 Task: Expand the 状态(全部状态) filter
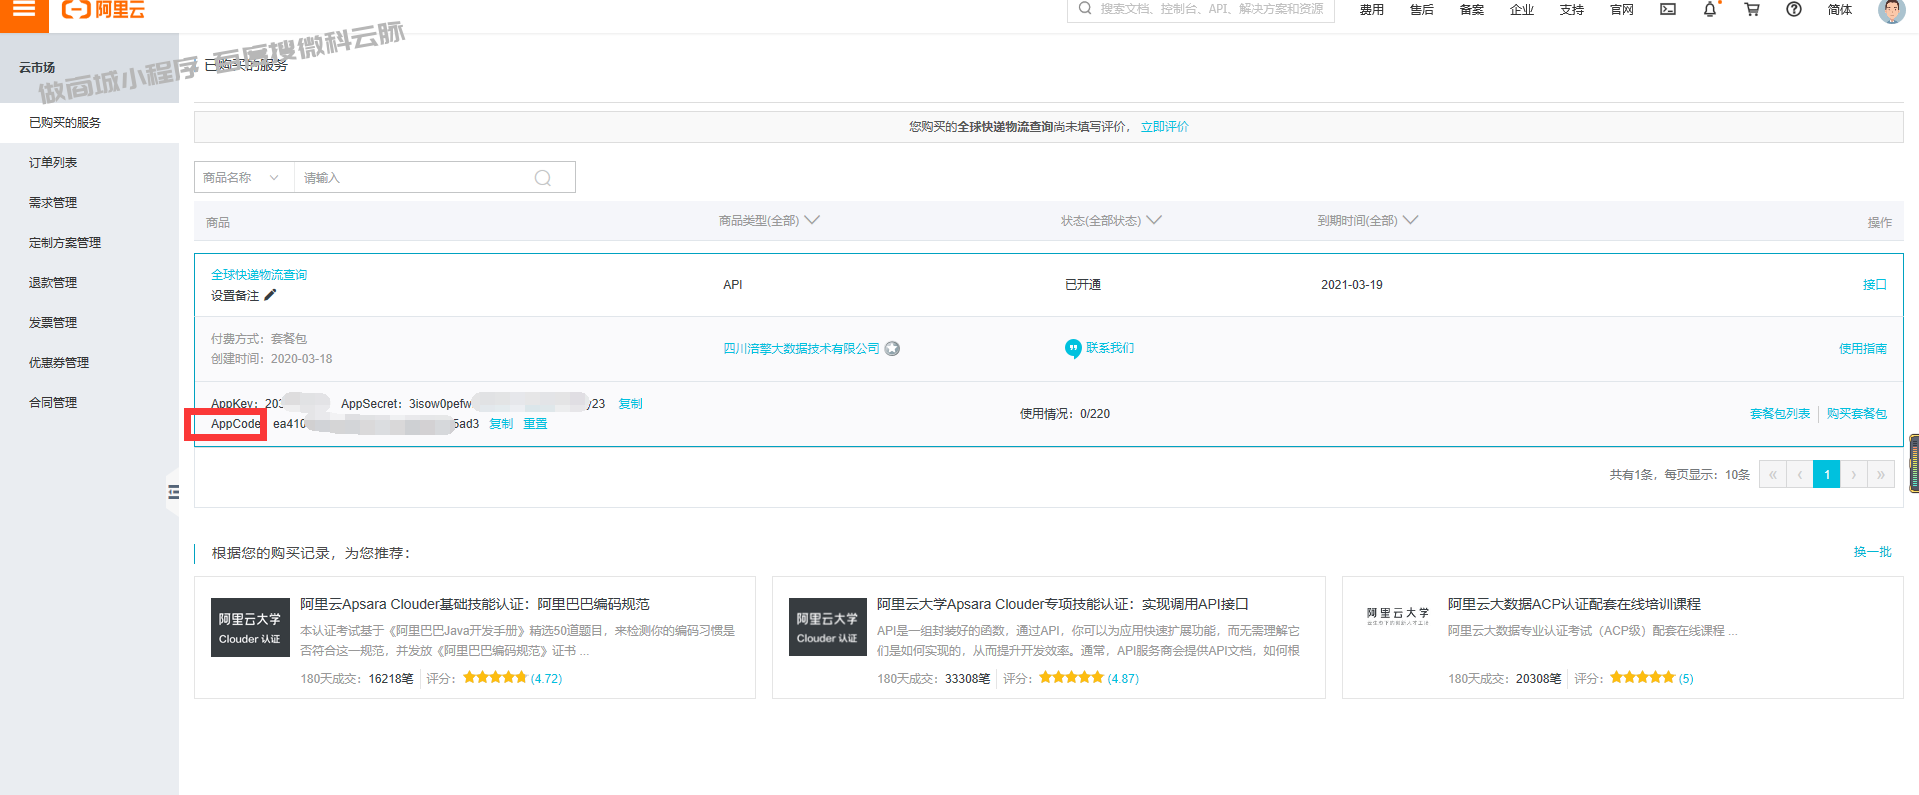coord(1111,221)
